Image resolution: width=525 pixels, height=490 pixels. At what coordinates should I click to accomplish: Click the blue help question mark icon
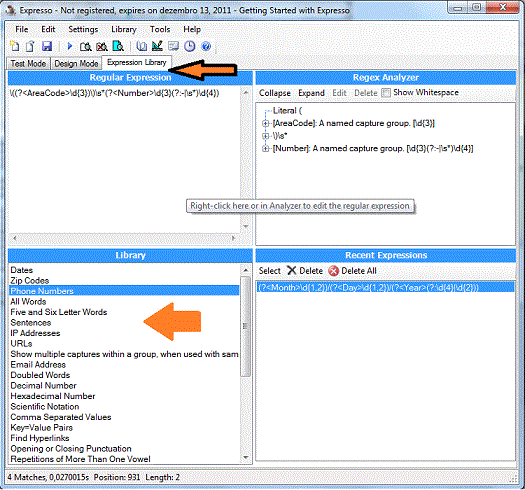point(206,46)
